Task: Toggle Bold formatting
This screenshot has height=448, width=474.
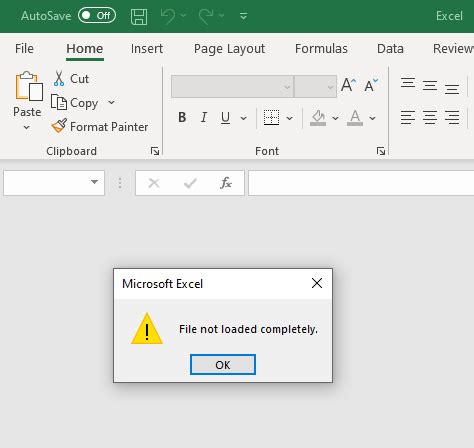Action: coord(182,117)
